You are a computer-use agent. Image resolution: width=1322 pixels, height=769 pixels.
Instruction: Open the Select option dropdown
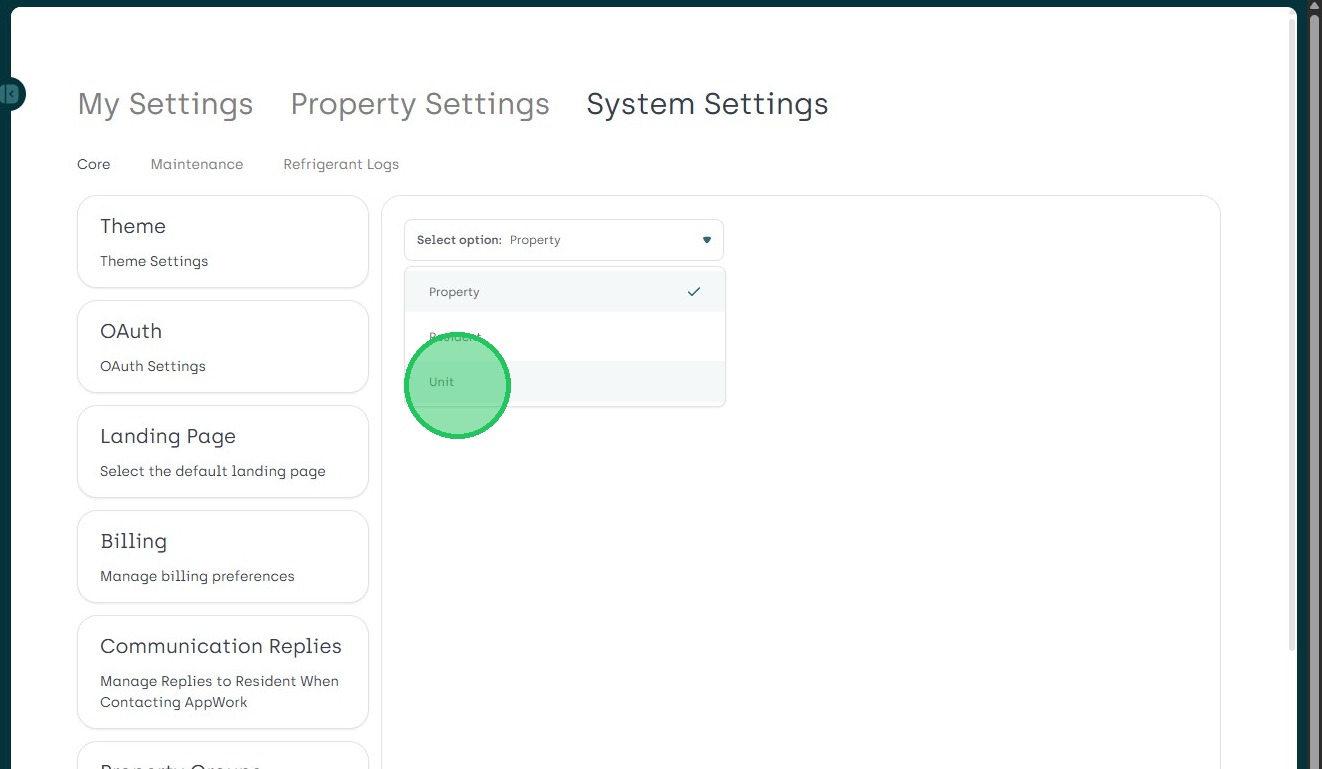pos(563,240)
